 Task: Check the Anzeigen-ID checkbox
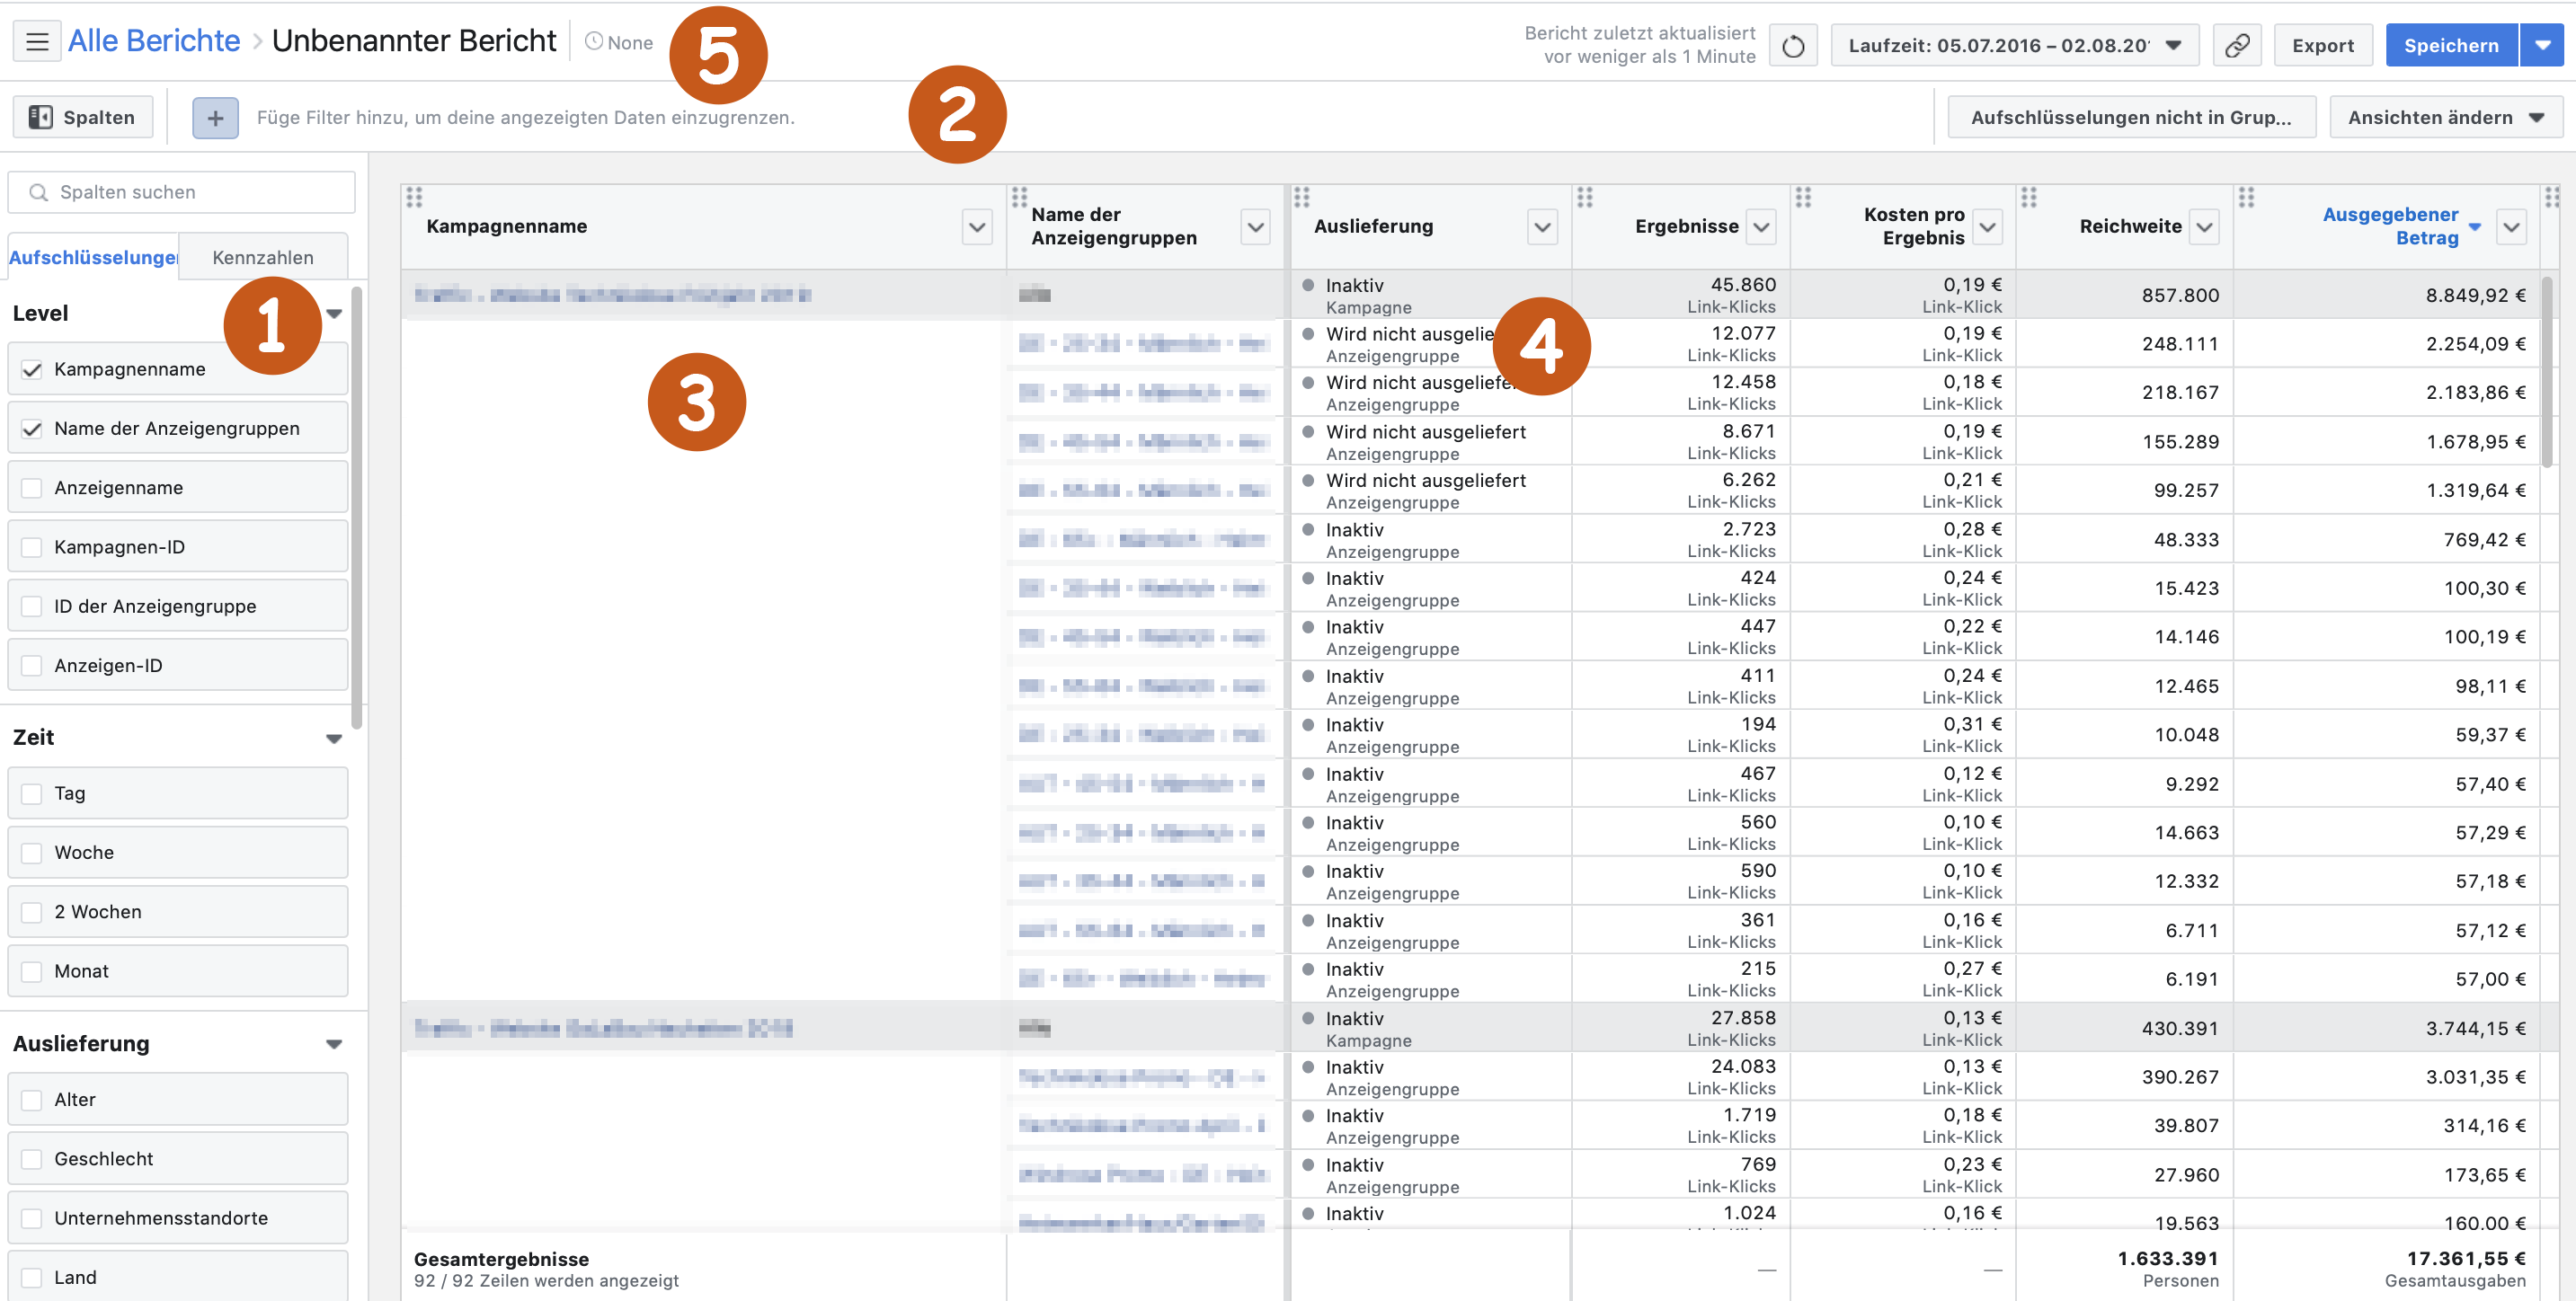point(32,666)
